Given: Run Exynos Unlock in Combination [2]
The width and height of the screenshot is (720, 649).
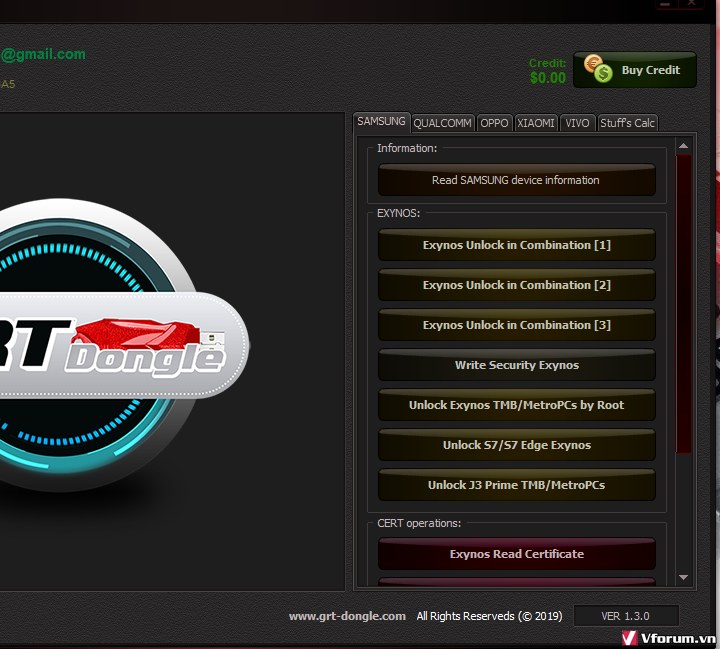Looking at the screenshot, I should pyautogui.click(x=517, y=285).
